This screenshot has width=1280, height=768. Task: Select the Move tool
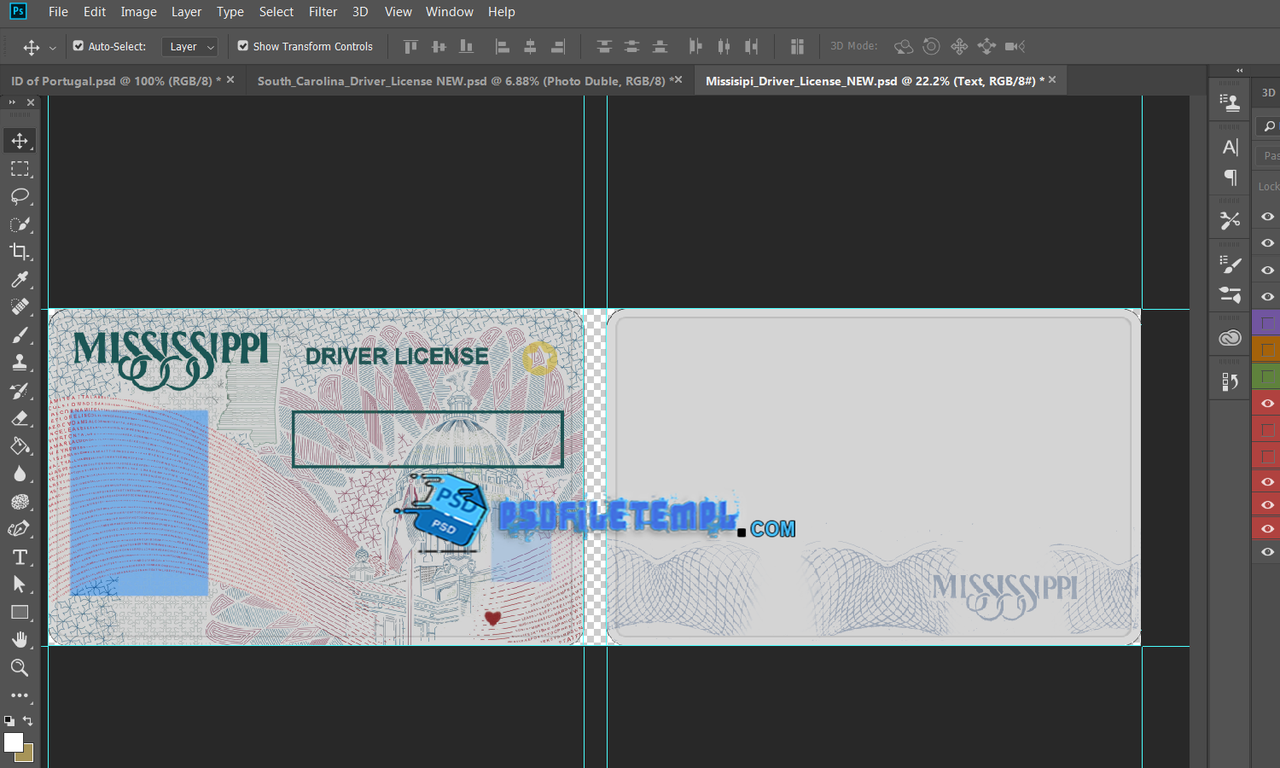[20, 141]
